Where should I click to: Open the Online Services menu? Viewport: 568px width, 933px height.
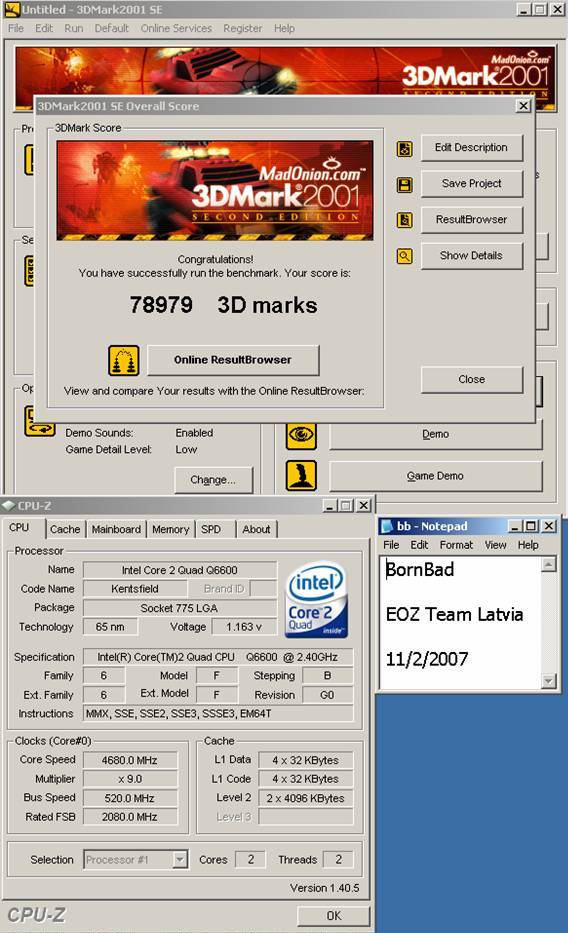click(176, 28)
